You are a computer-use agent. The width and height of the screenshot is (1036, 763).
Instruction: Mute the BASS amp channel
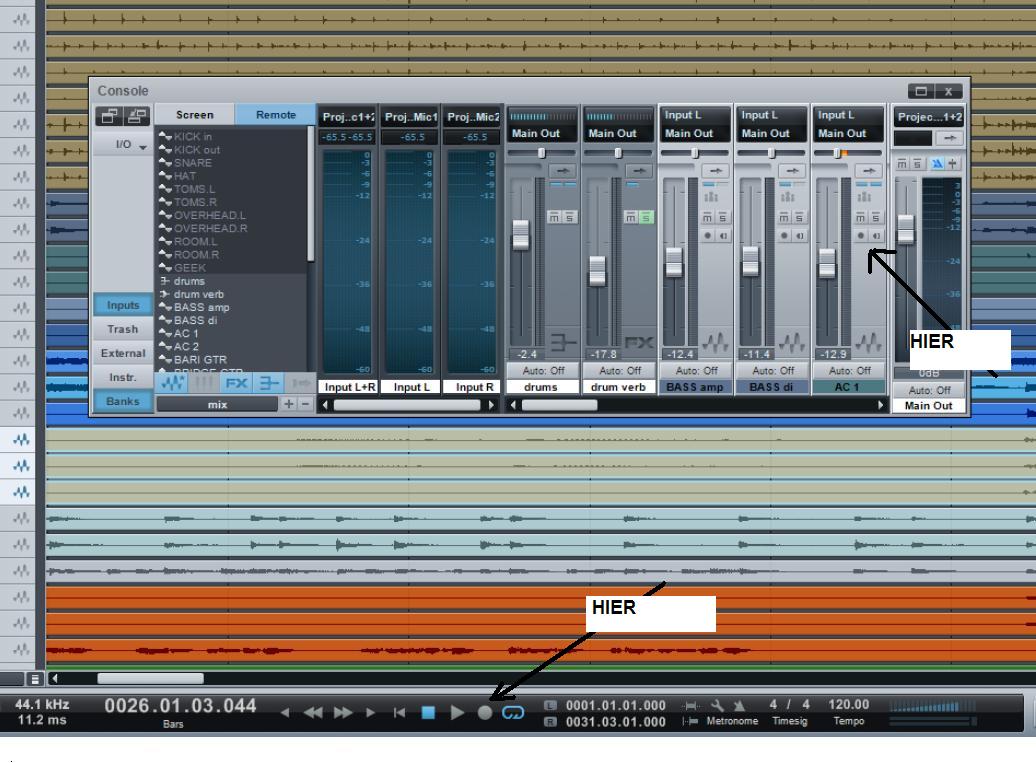708,217
